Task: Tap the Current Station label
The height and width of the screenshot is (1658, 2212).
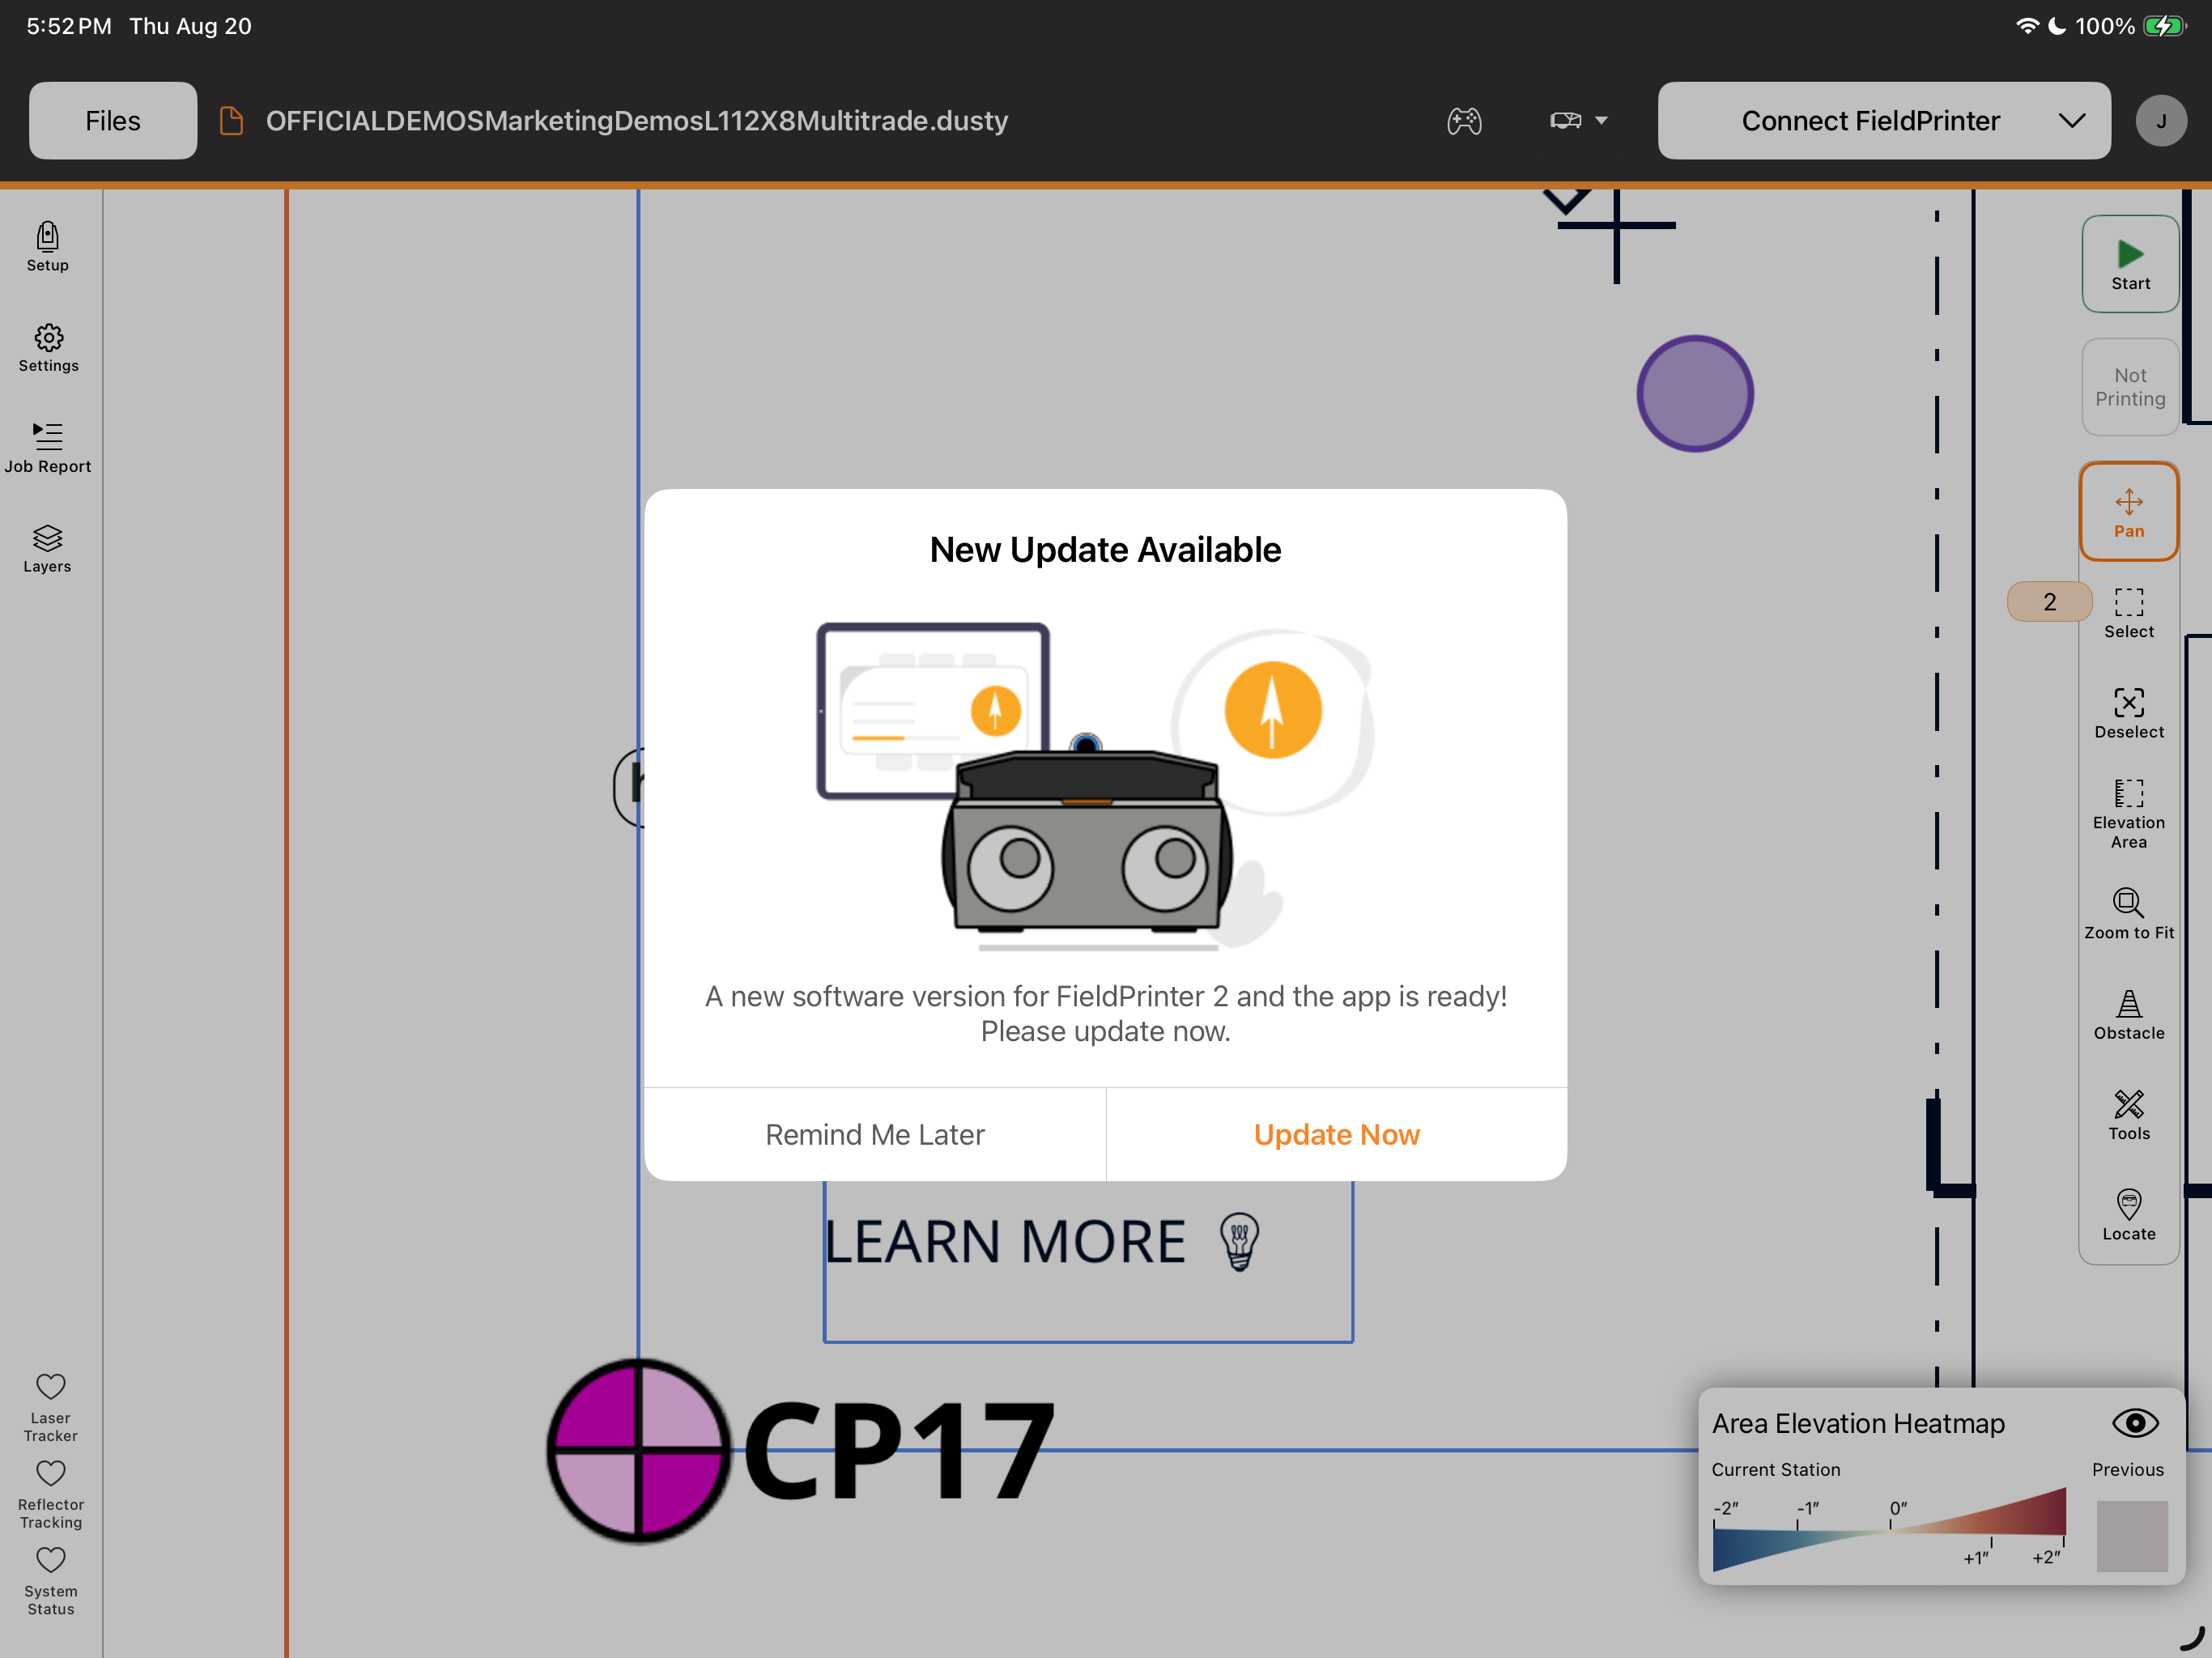Action: (x=1775, y=1469)
